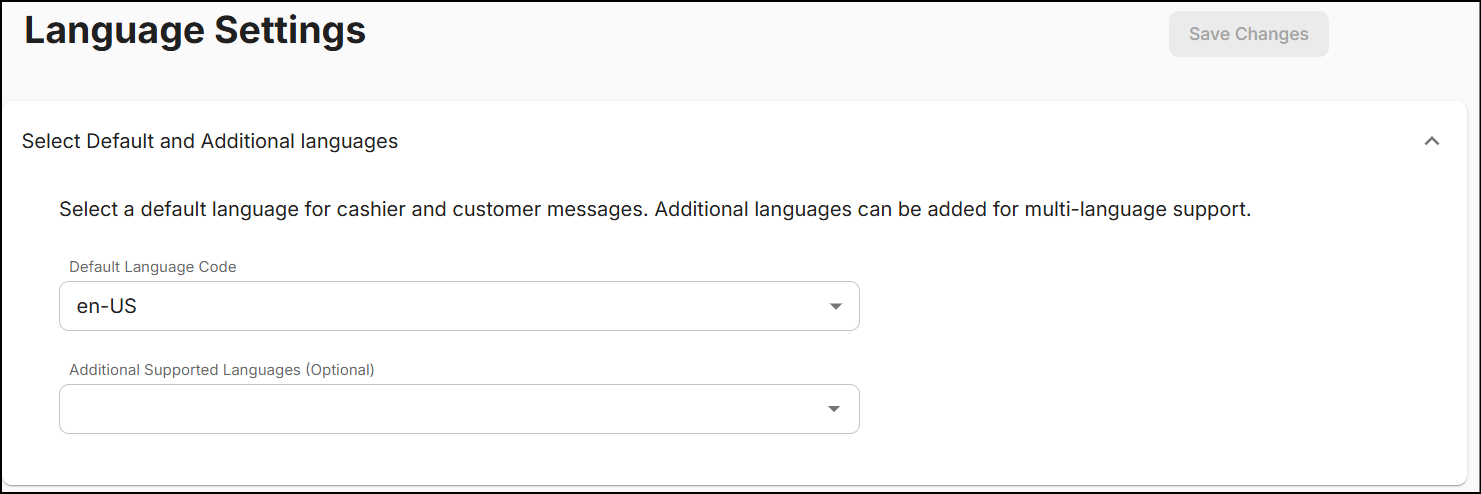This screenshot has height=494, width=1481.
Task: Collapse the language section using the up chevron
Action: tap(1432, 141)
